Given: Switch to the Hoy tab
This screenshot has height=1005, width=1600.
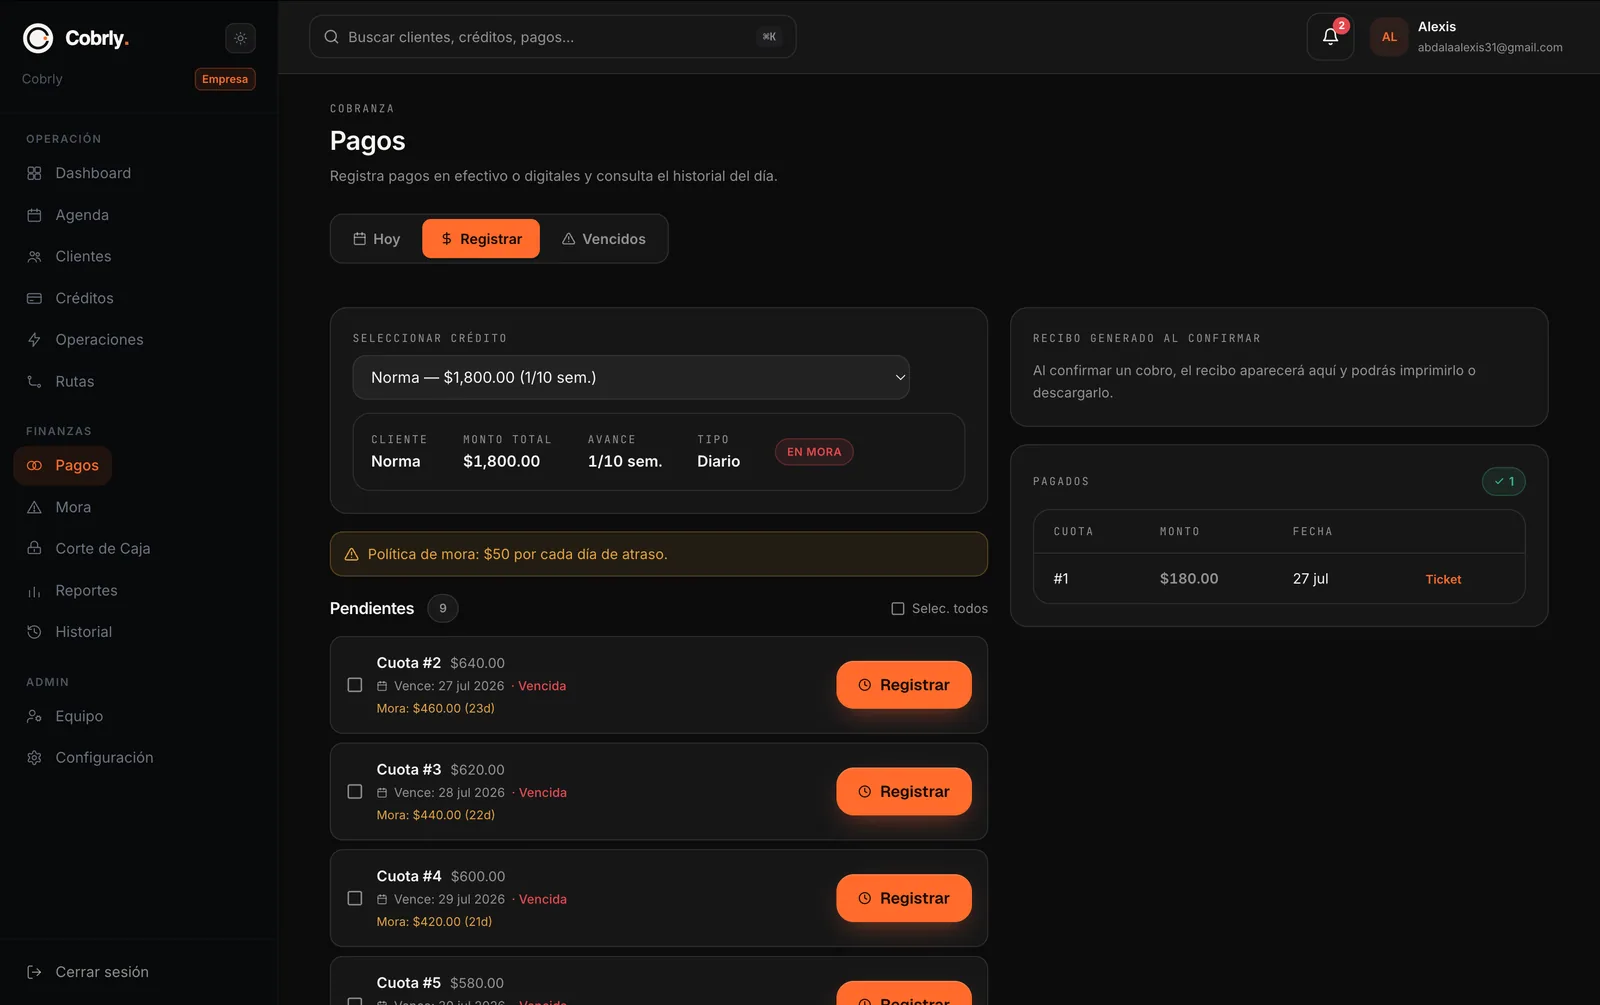Looking at the screenshot, I should pyautogui.click(x=377, y=239).
